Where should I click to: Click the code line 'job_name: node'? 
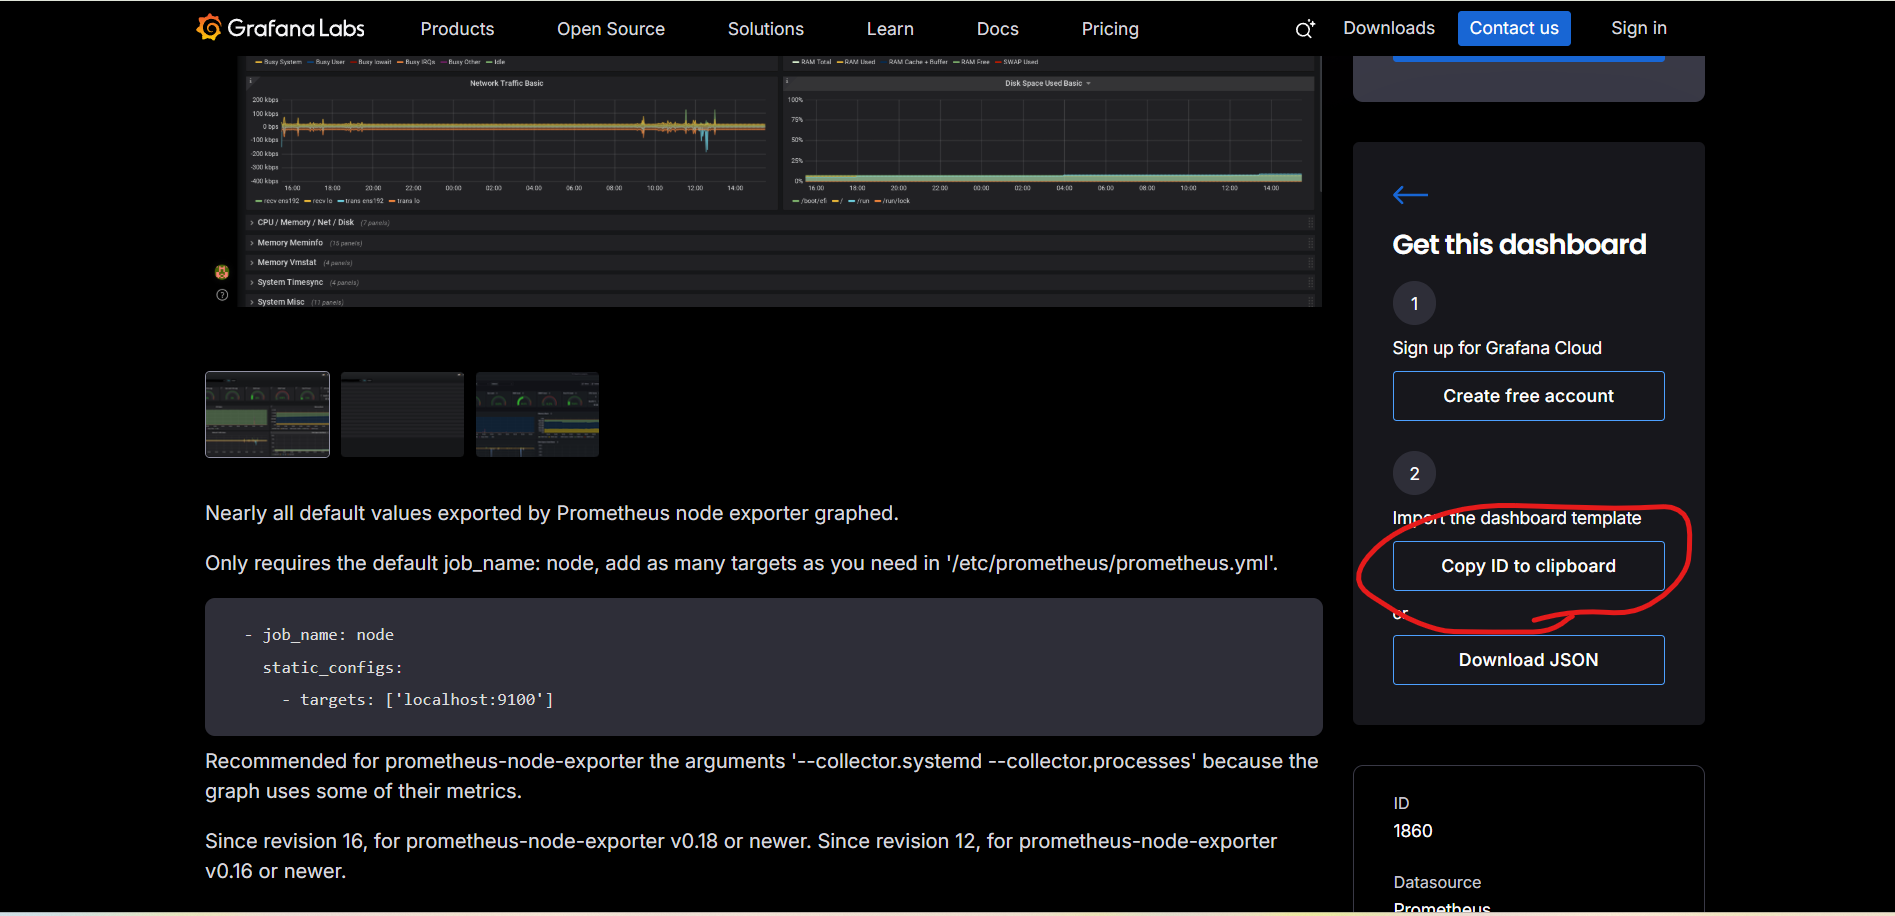pyautogui.click(x=319, y=635)
